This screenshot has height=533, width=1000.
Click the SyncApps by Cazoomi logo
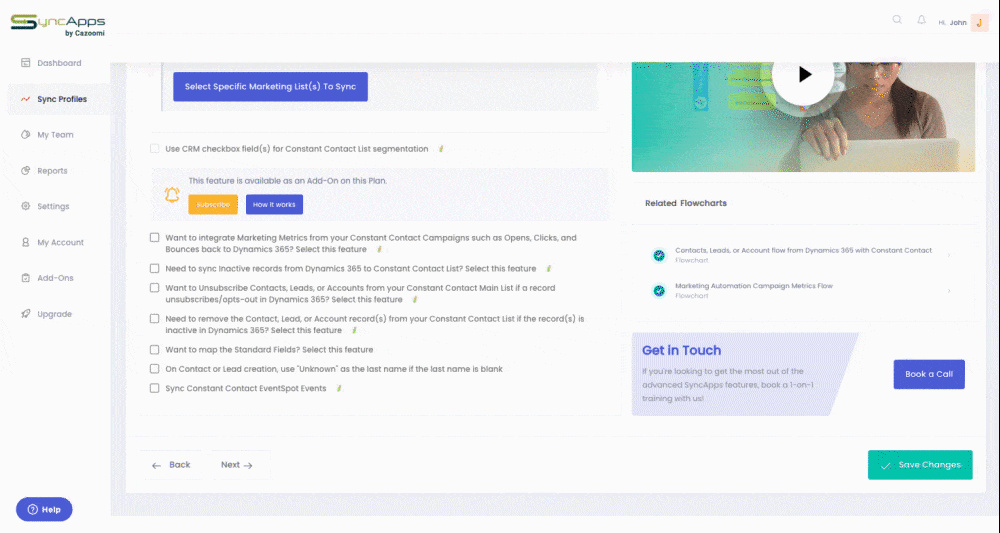pyautogui.click(x=58, y=26)
